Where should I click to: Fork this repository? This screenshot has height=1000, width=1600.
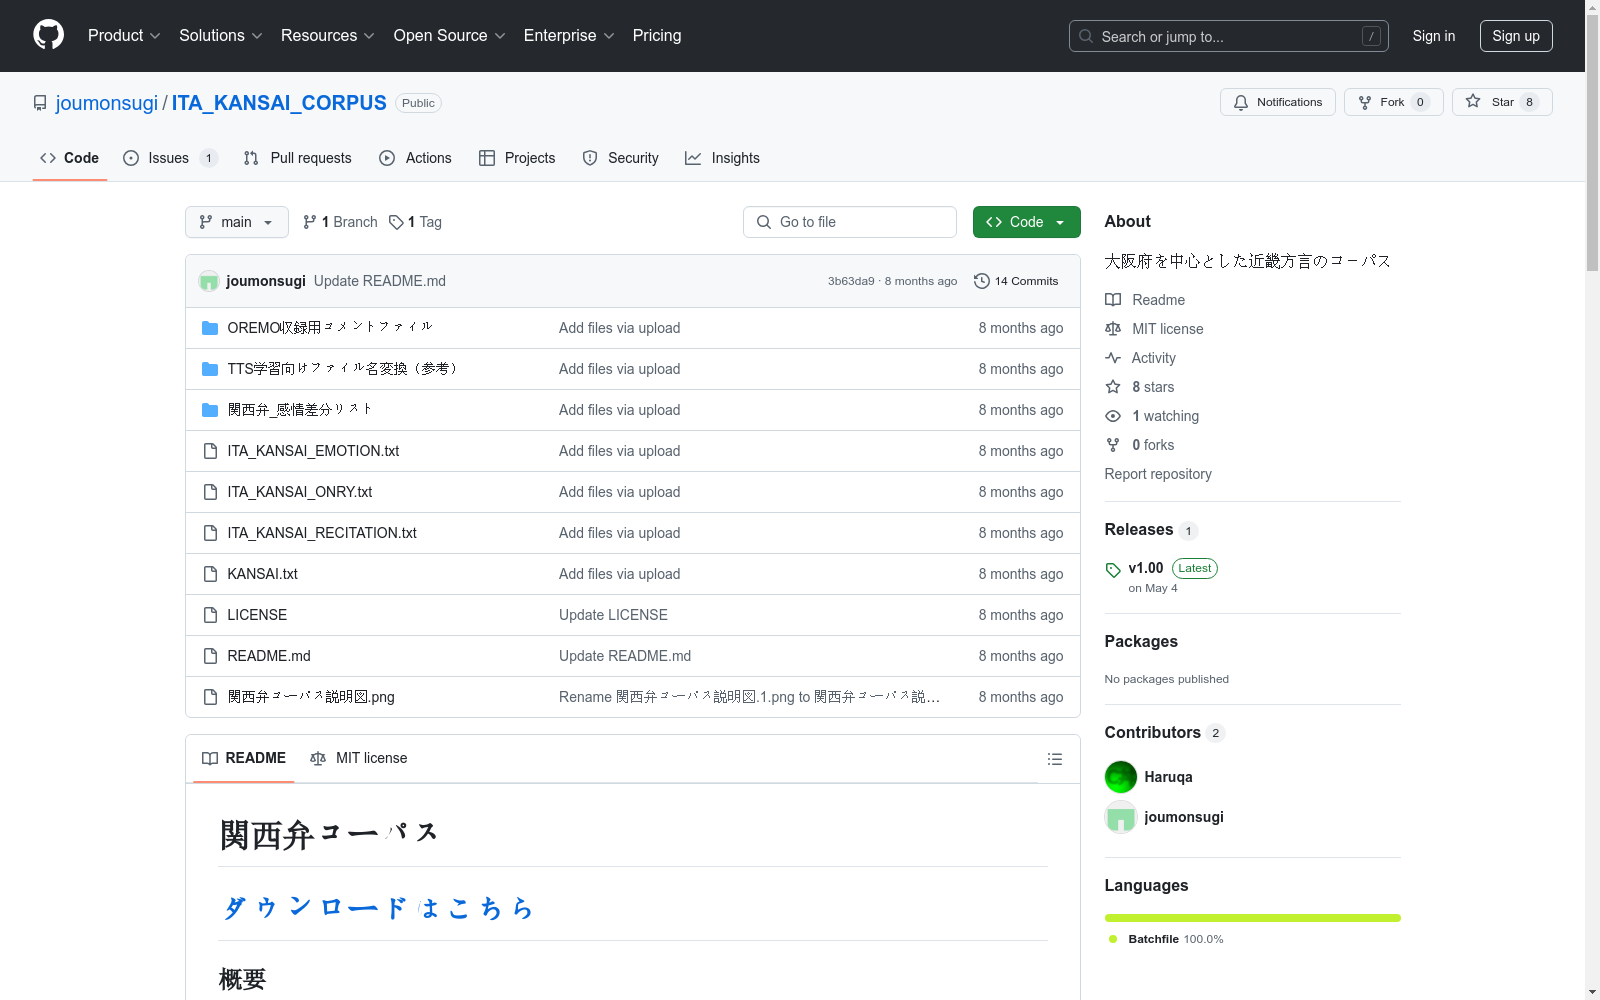coord(1393,102)
